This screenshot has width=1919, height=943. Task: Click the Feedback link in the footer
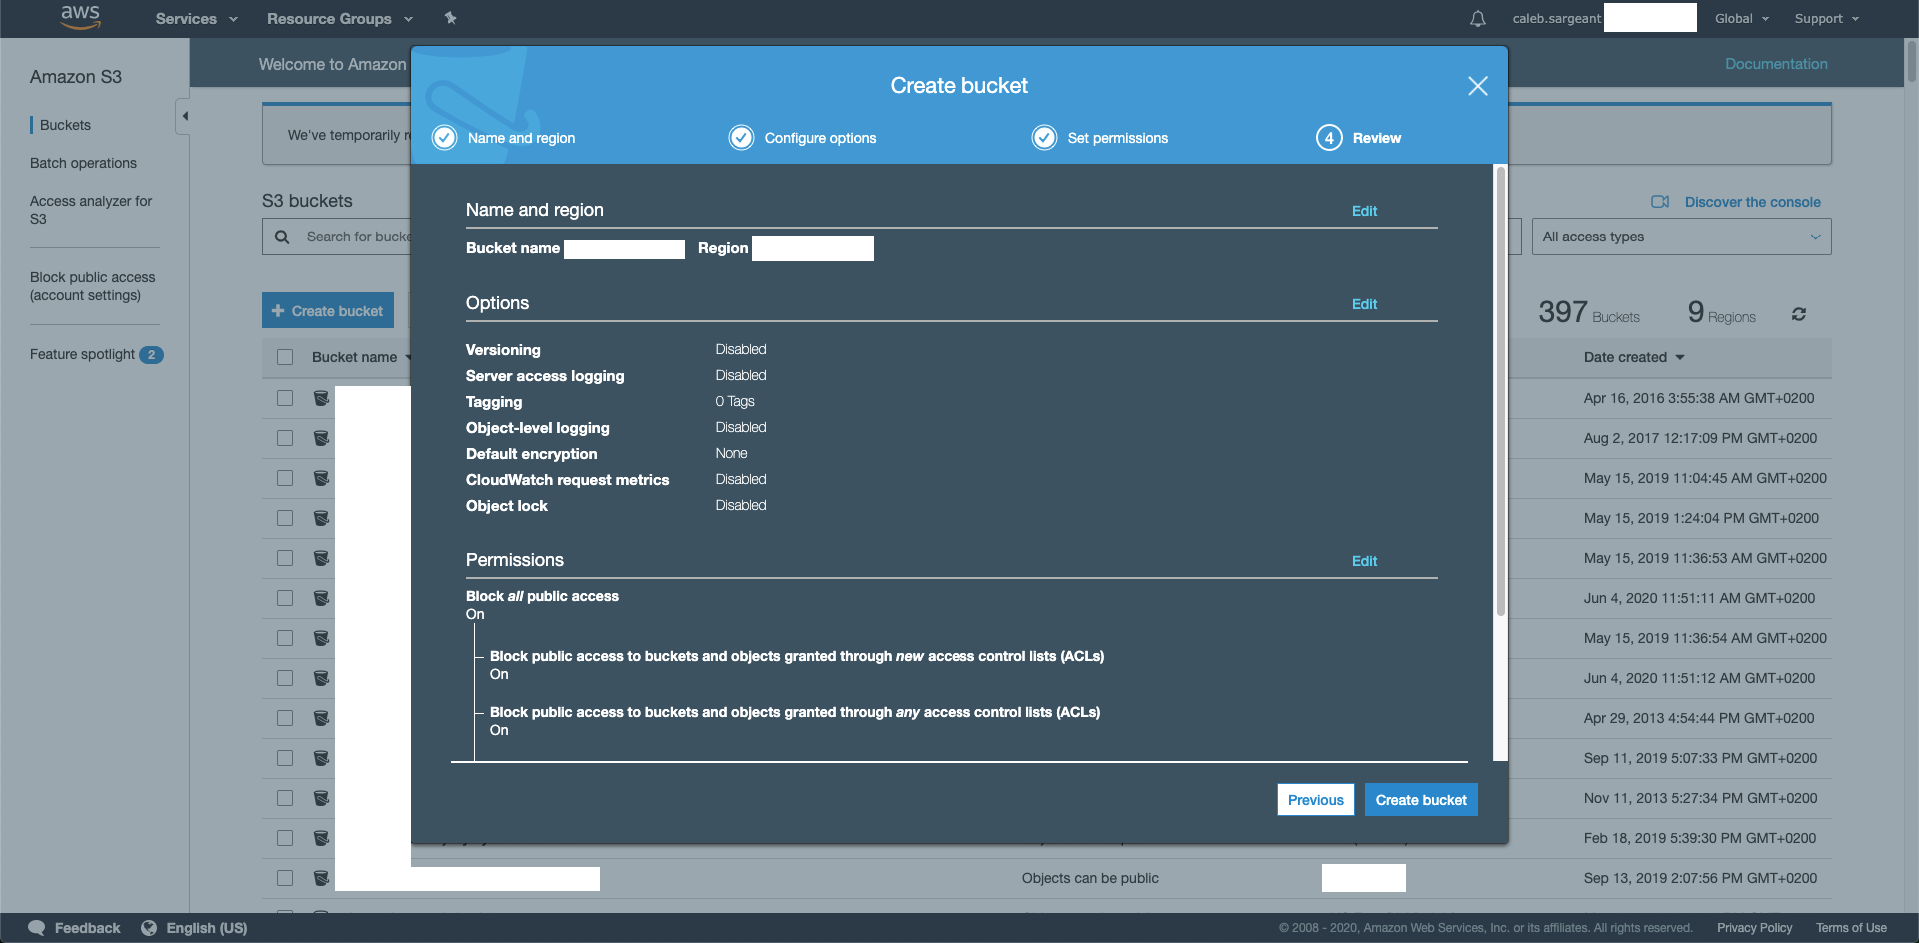[75, 928]
